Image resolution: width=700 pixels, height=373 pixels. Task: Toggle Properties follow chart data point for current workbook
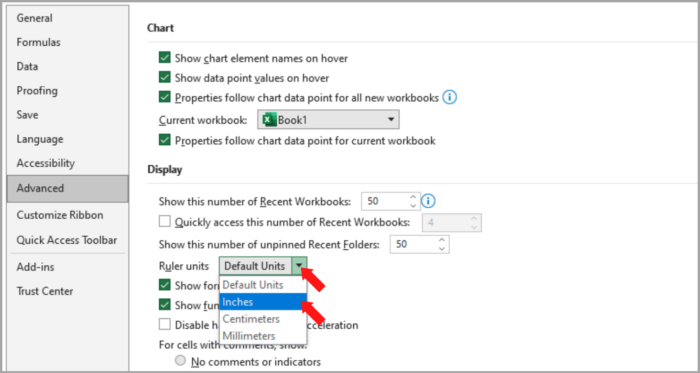coord(165,140)
